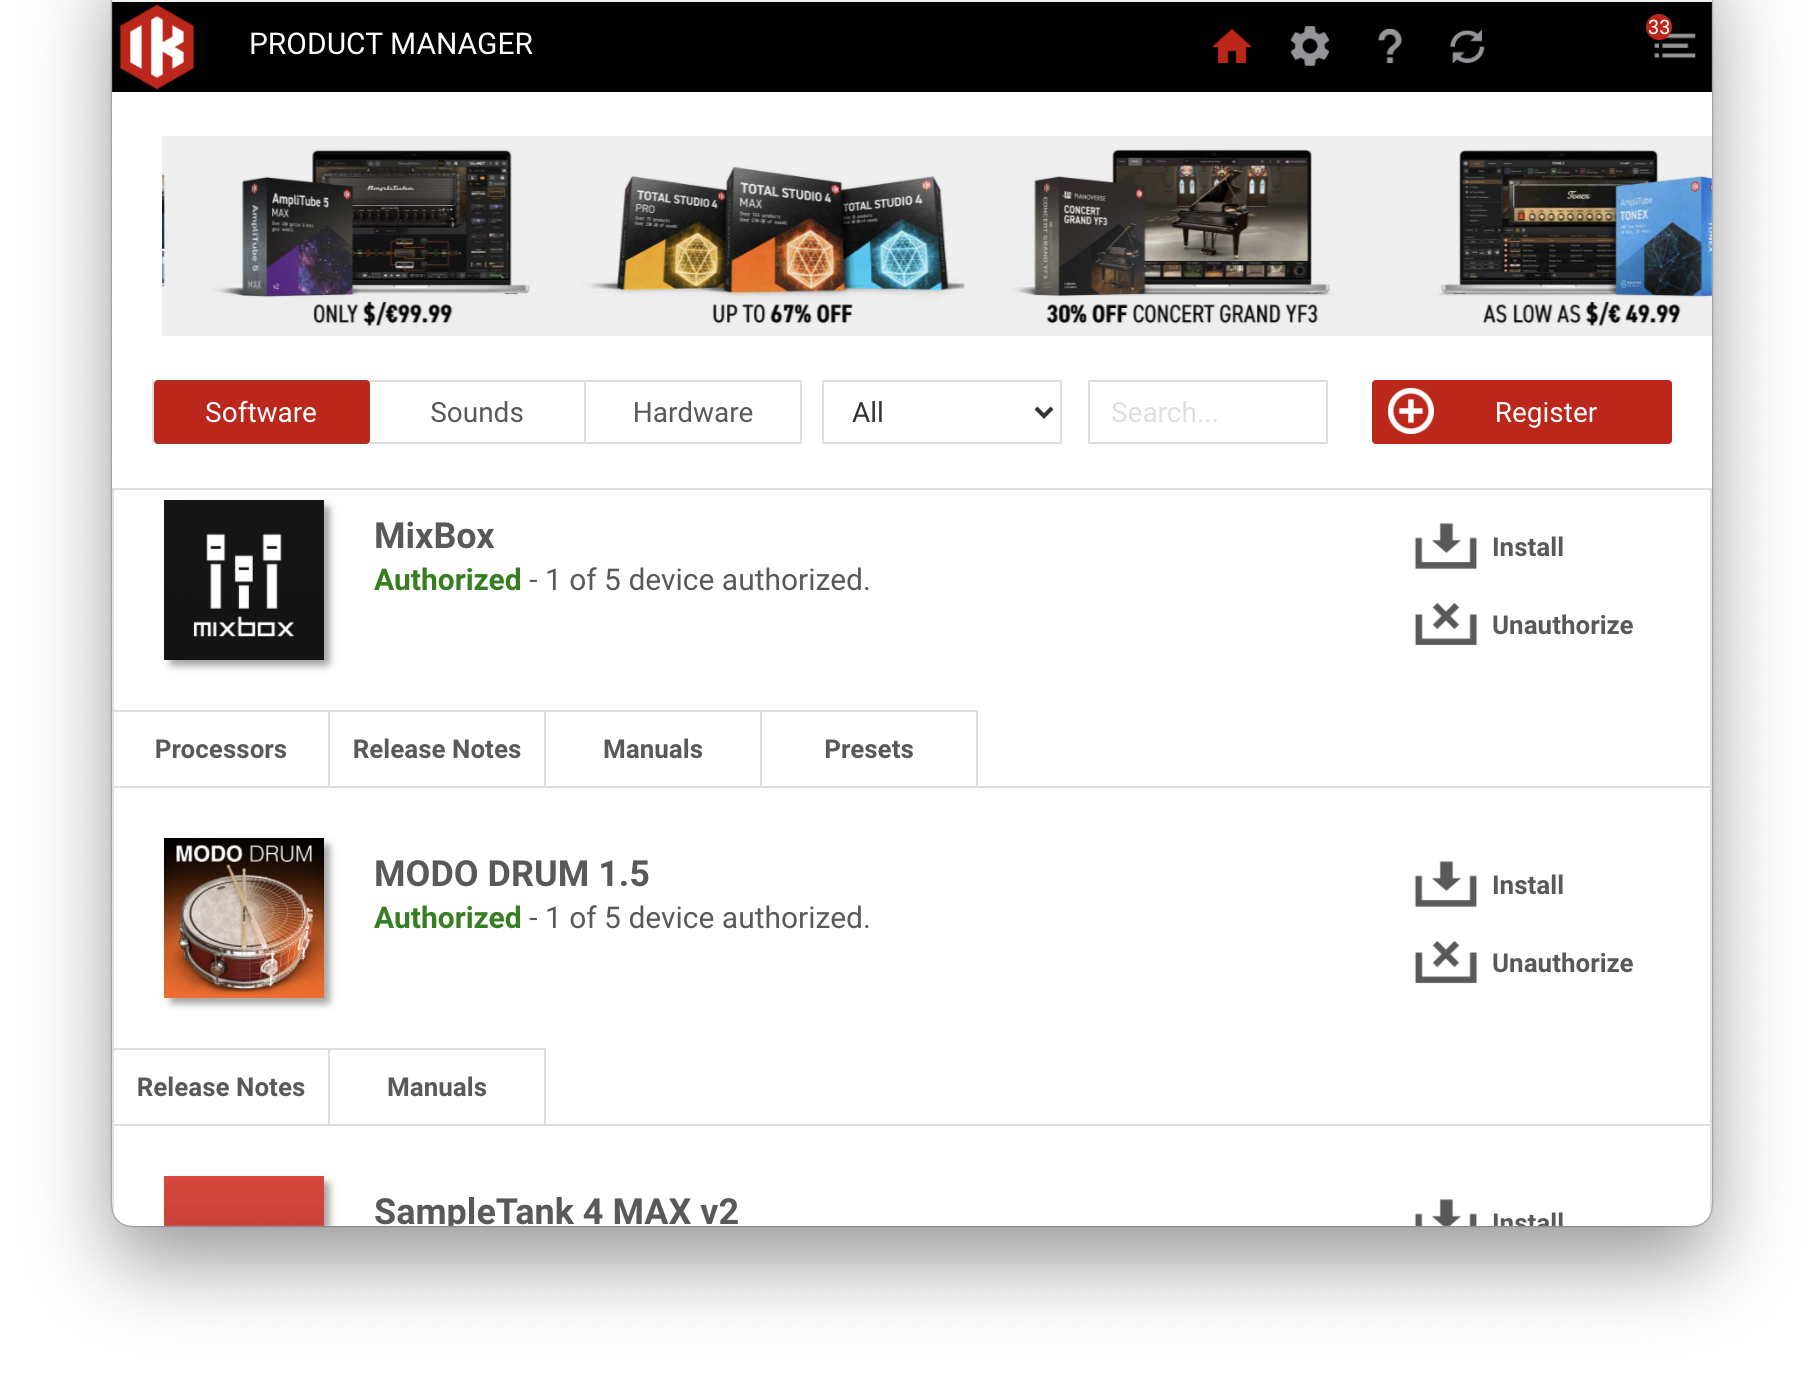Click MODO DRUM Authorized status text

click(x=448, y=918)
